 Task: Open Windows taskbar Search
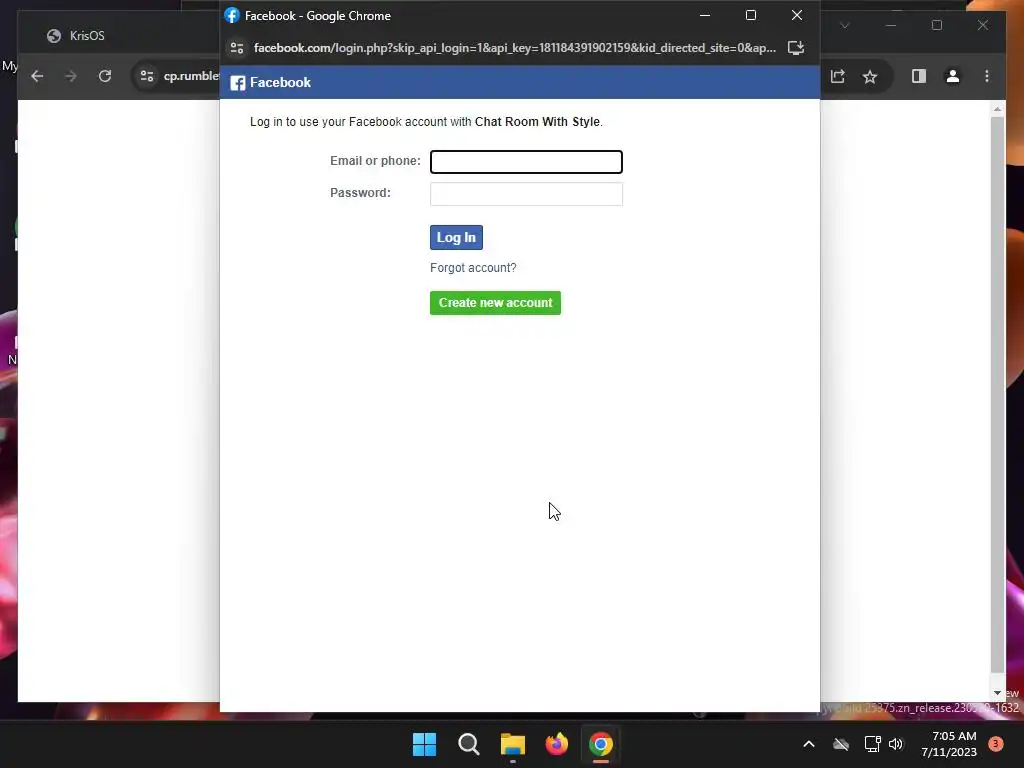click(x=468, y=744)
